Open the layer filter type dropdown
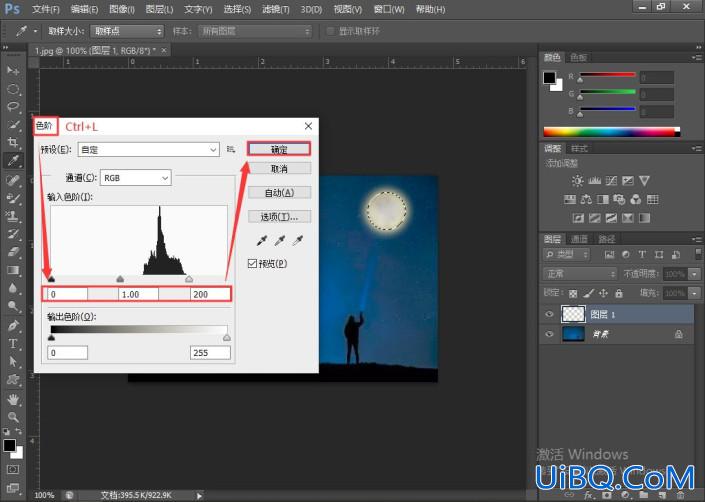The width and height of the screenshot is (705, 502). pos(566,254)
